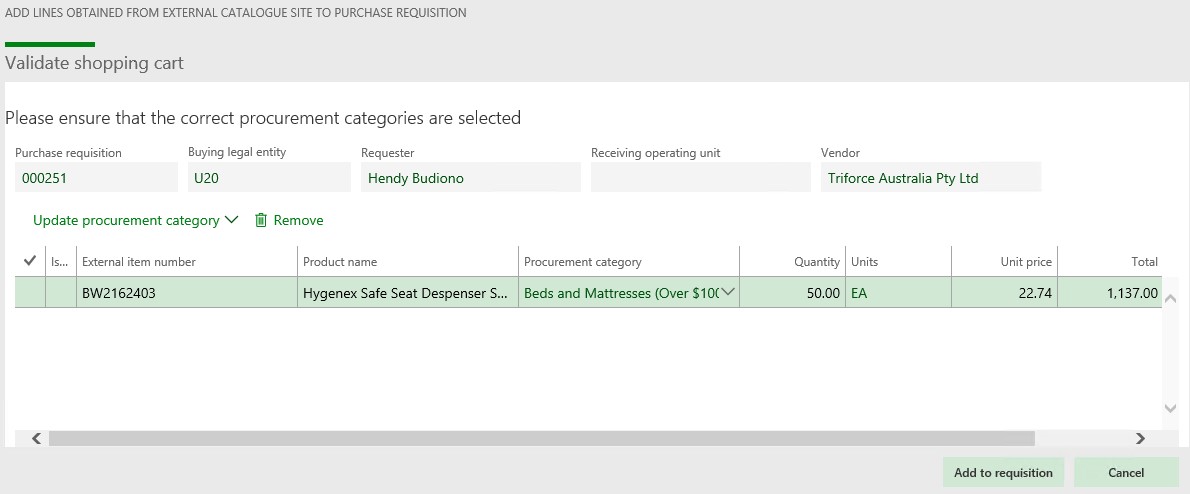The width and height of the screenshot is (1190, 494).
Task: Click the Buying legal entity field U20
Action: tap(269, 179)
